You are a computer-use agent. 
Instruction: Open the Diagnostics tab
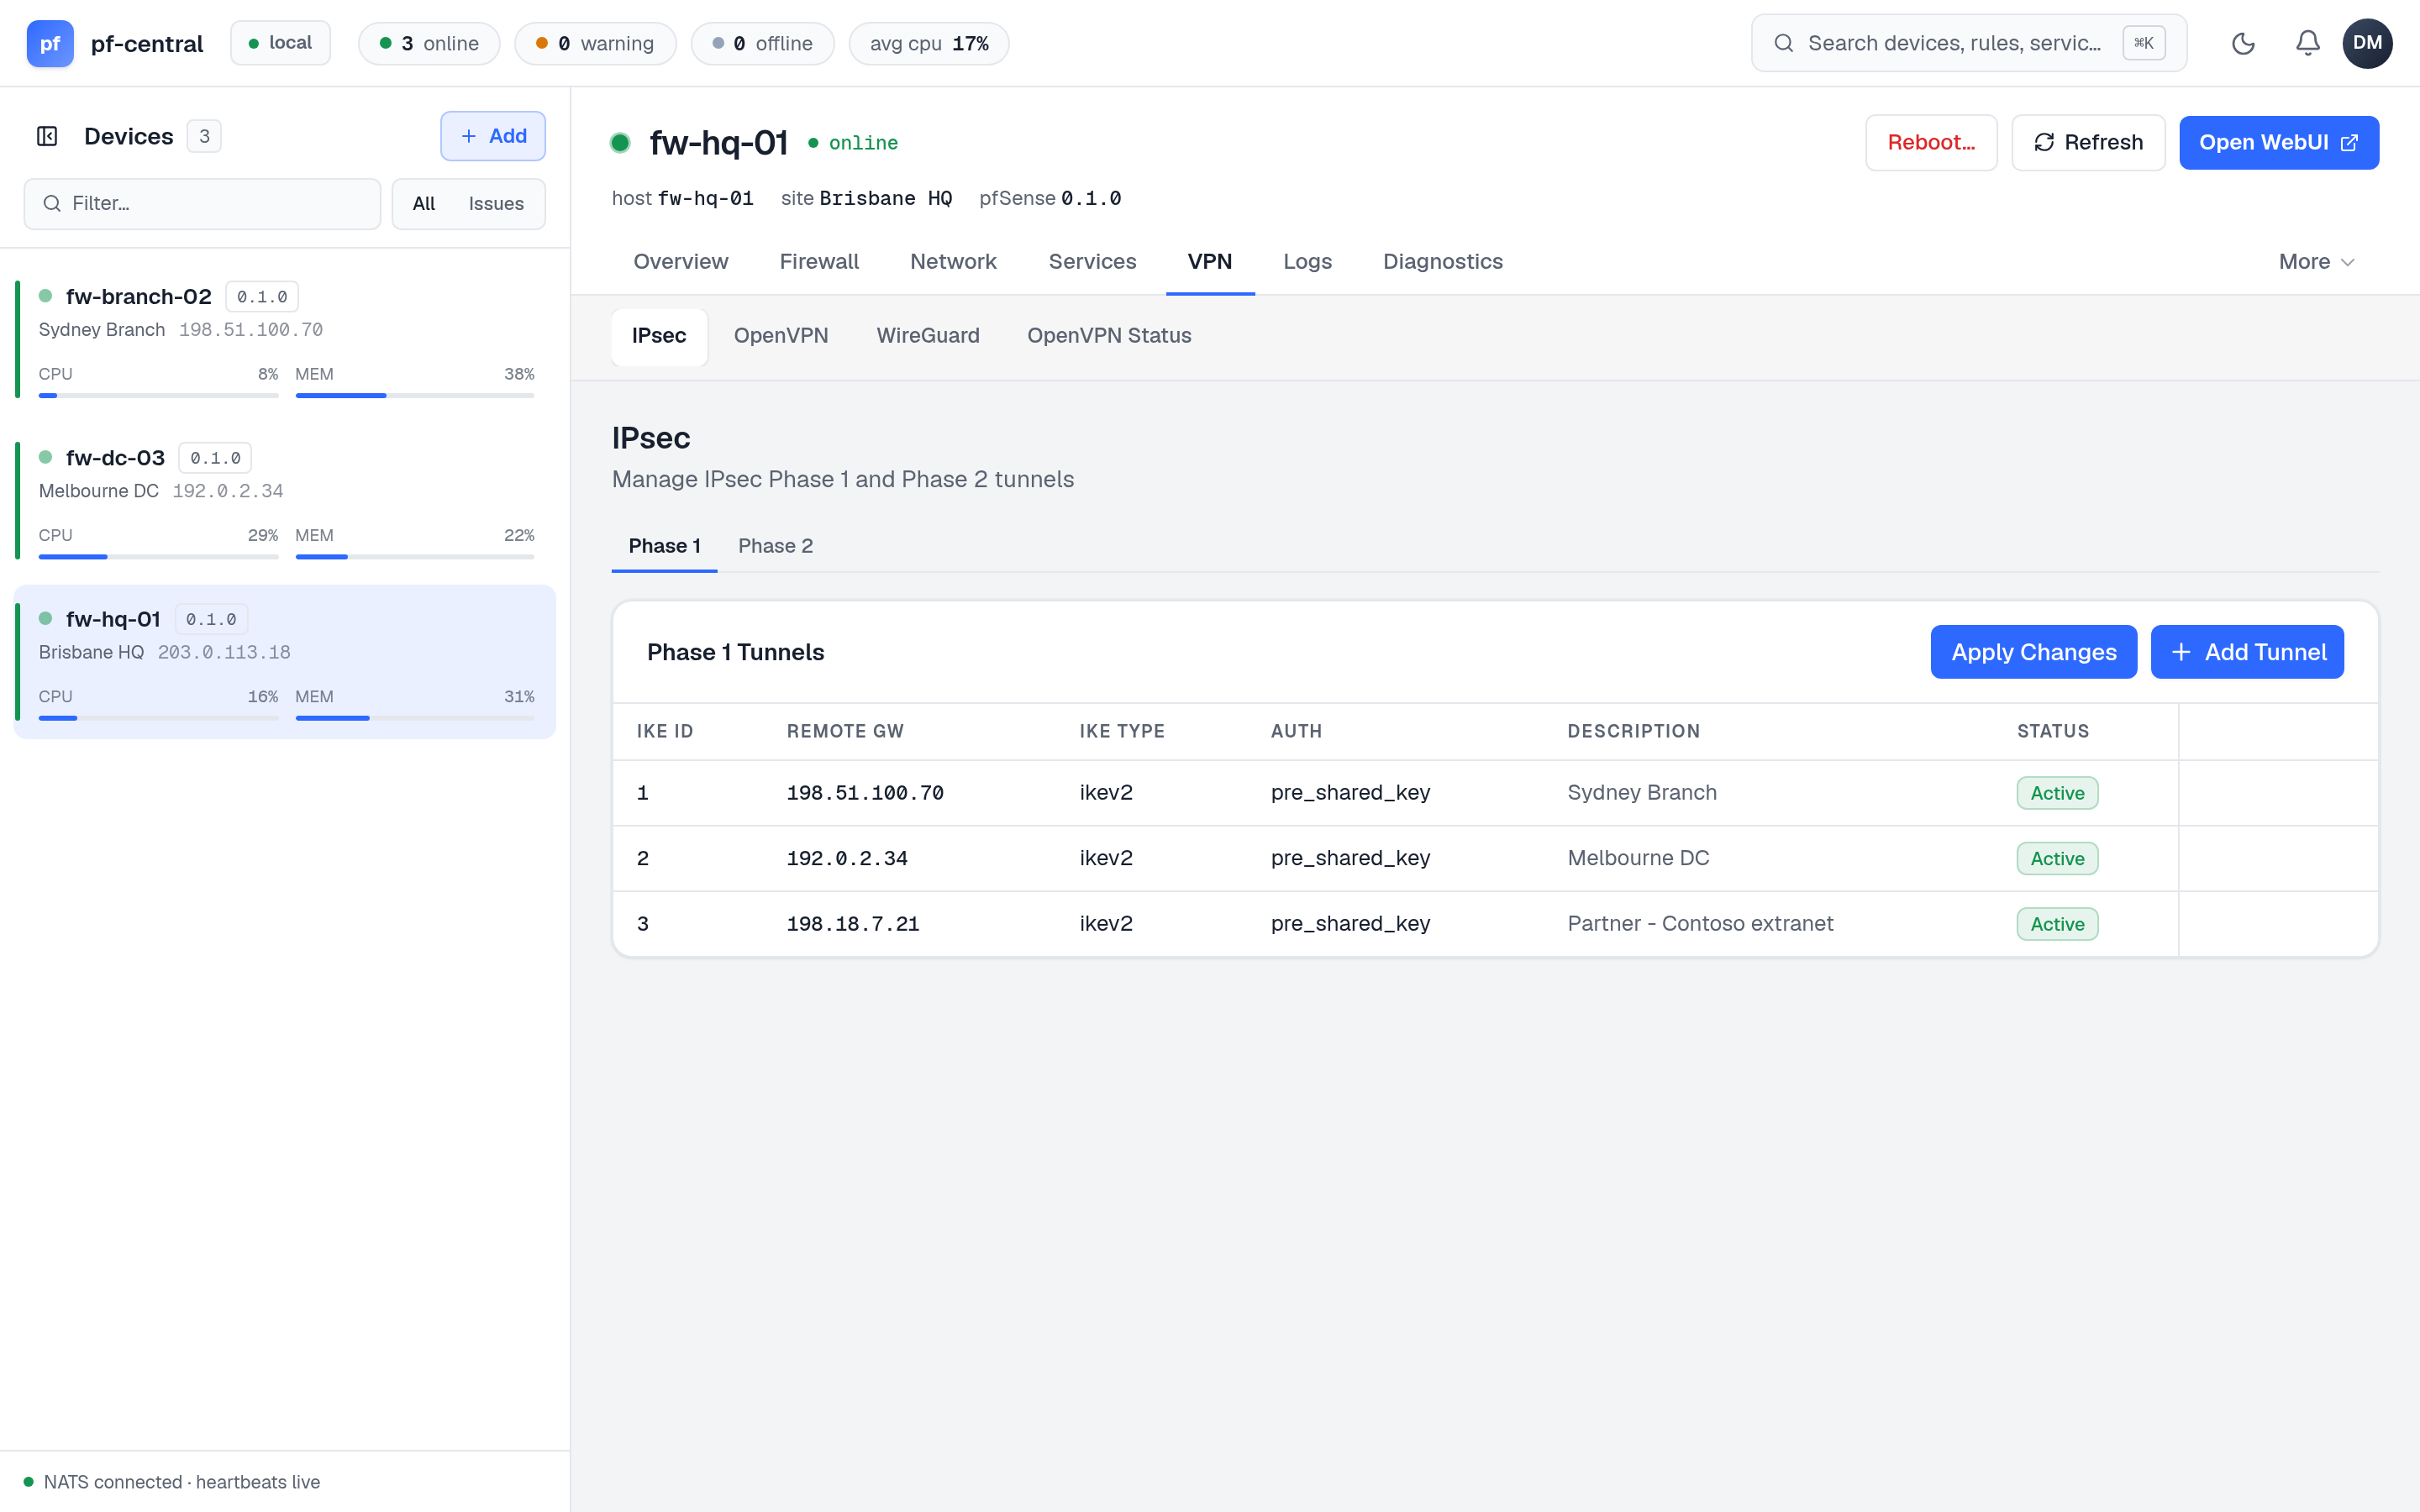point(1442,262)
